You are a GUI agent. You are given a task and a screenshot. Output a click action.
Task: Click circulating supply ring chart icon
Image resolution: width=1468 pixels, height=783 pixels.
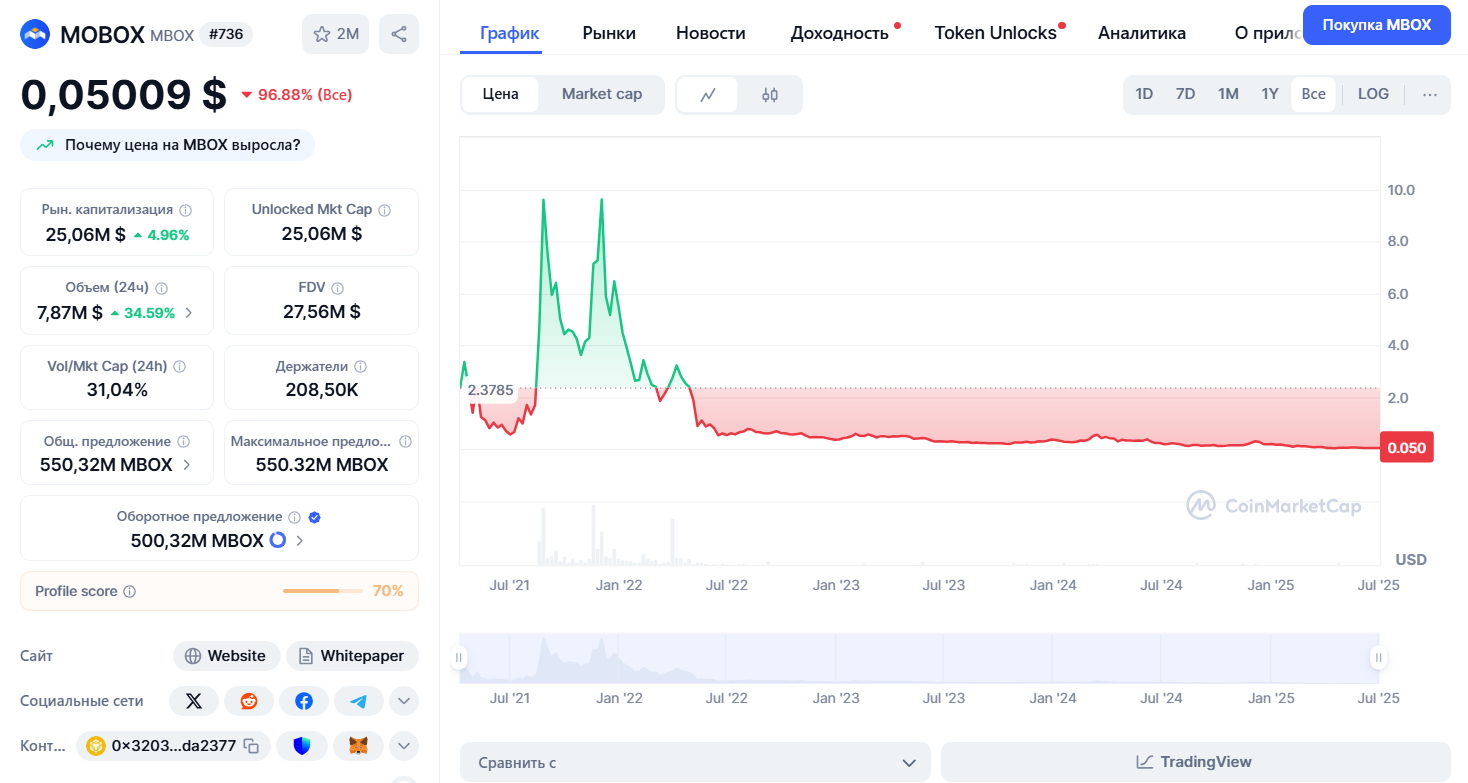click(278, 540)
